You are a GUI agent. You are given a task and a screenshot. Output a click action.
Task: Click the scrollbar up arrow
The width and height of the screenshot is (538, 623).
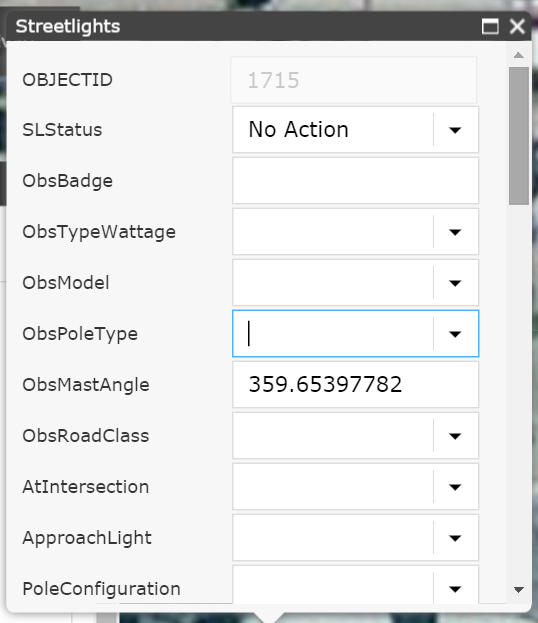pos(519,55)
